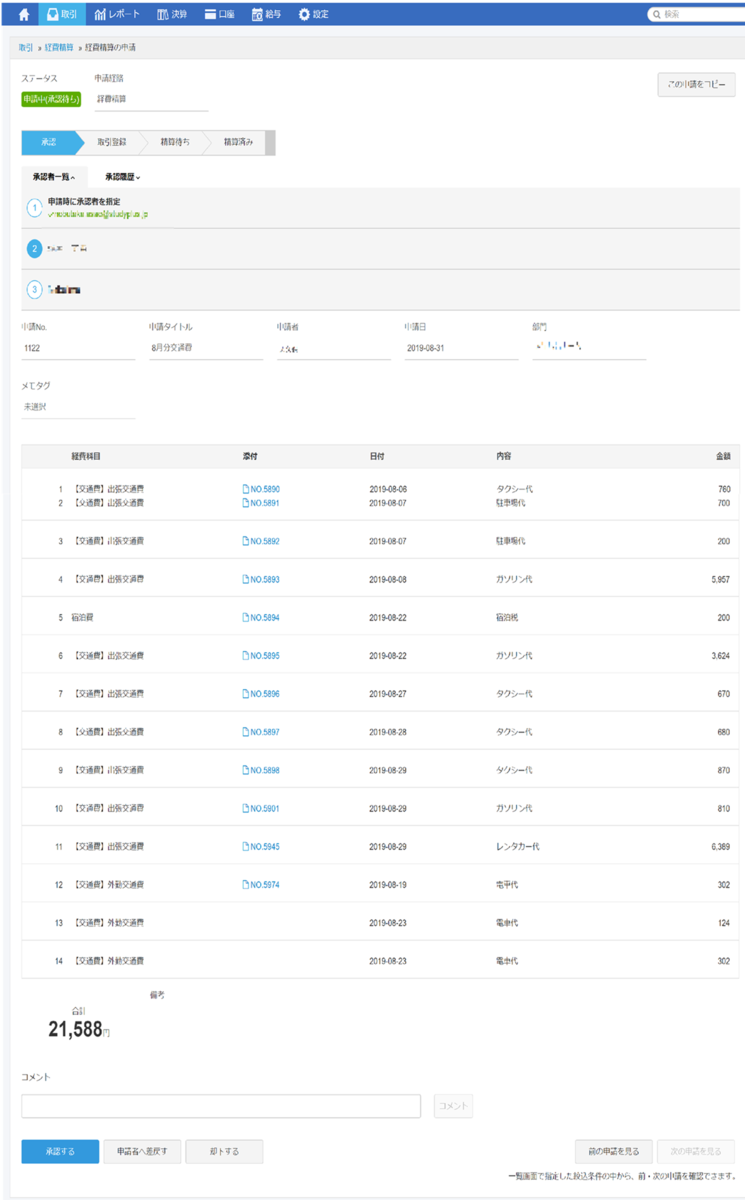This screenshot has width=745, height=1200.
Task: Select approver step number 1 circle
Action: point(35,208)
